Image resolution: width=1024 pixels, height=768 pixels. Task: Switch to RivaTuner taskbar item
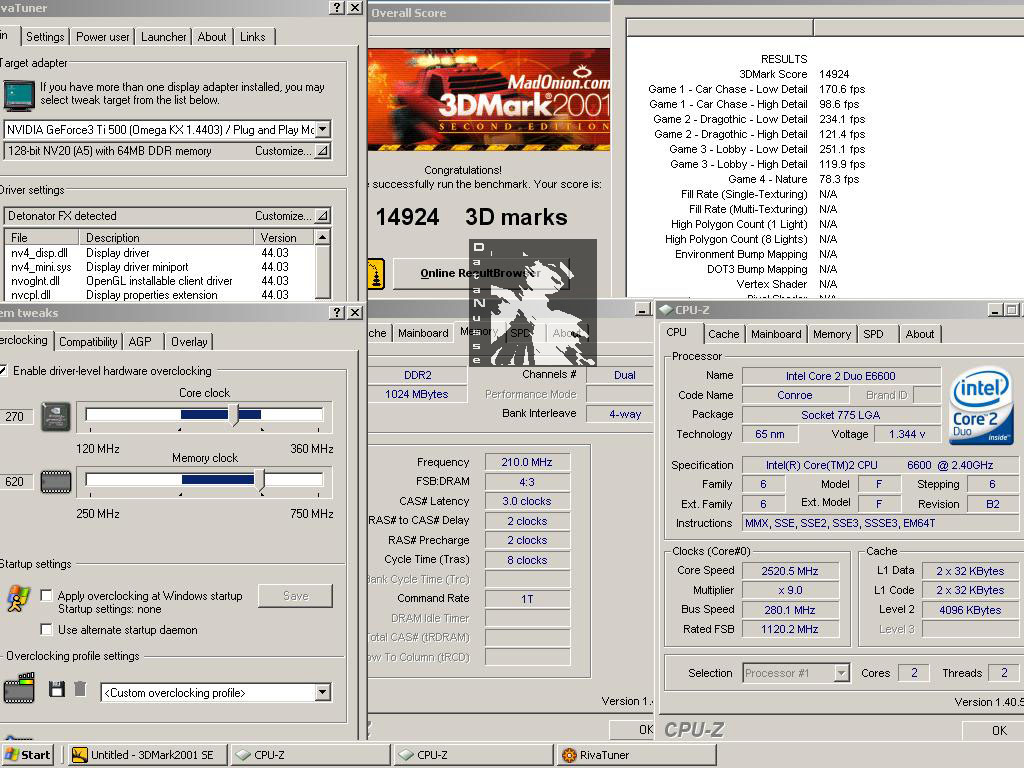637,755
